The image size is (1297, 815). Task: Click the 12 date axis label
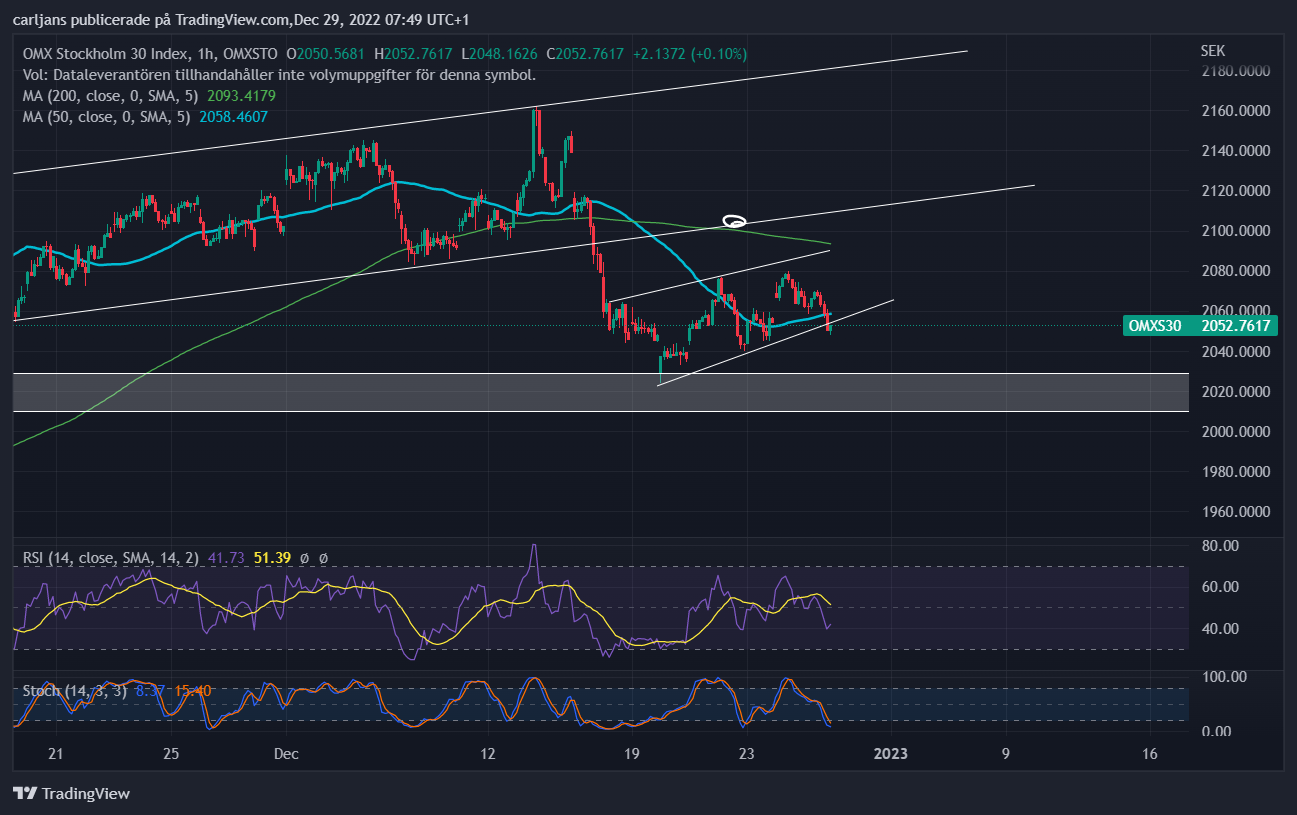pos(487,753)
